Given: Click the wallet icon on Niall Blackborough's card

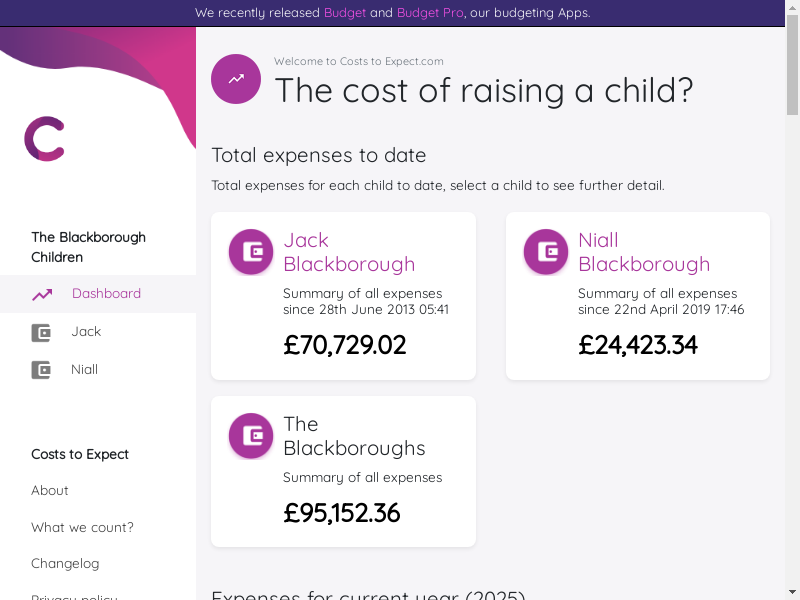Looking at the screenshot, I should coord(546,252).
